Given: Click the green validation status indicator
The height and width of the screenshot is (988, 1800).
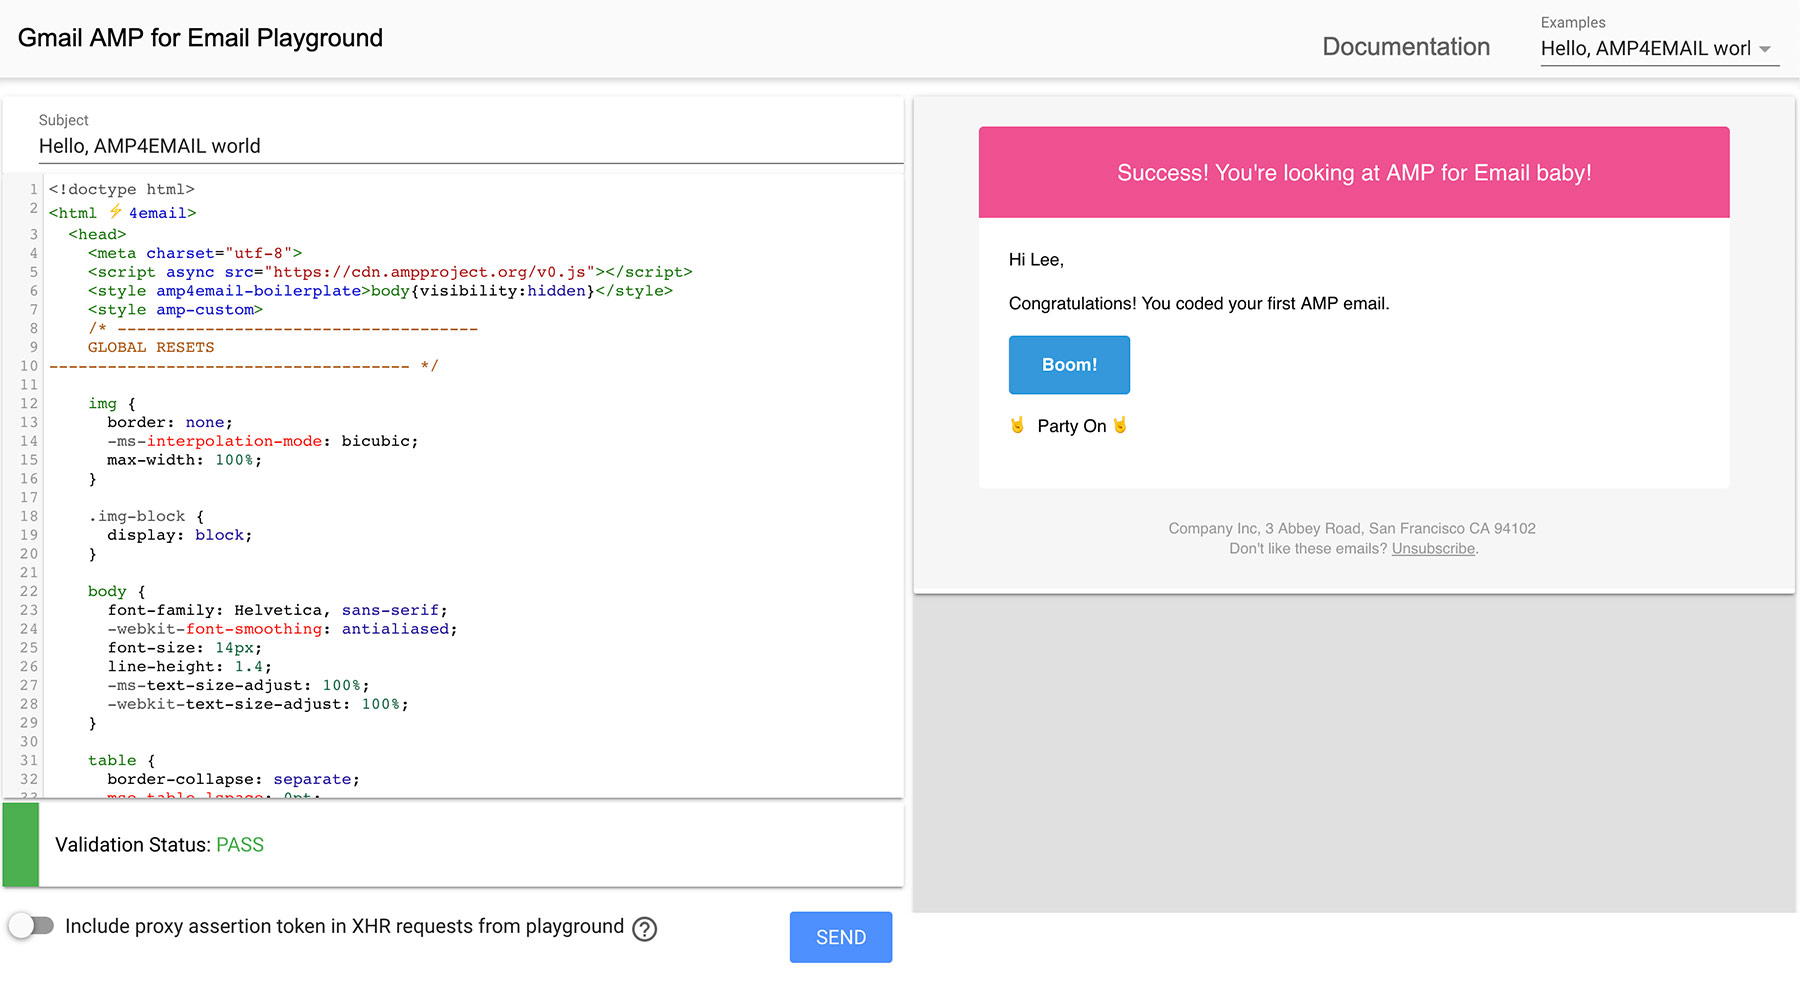Looking at the screenshot, I should click(x=21, y=845).
